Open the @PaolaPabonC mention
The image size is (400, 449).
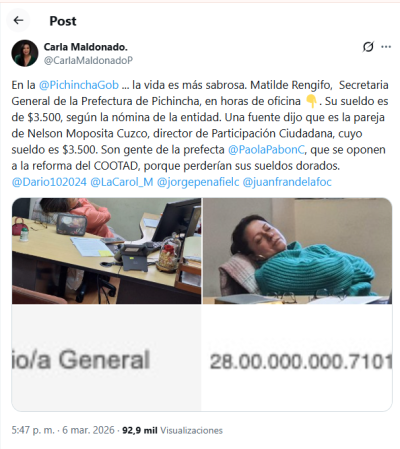click(x=266, y=150)
